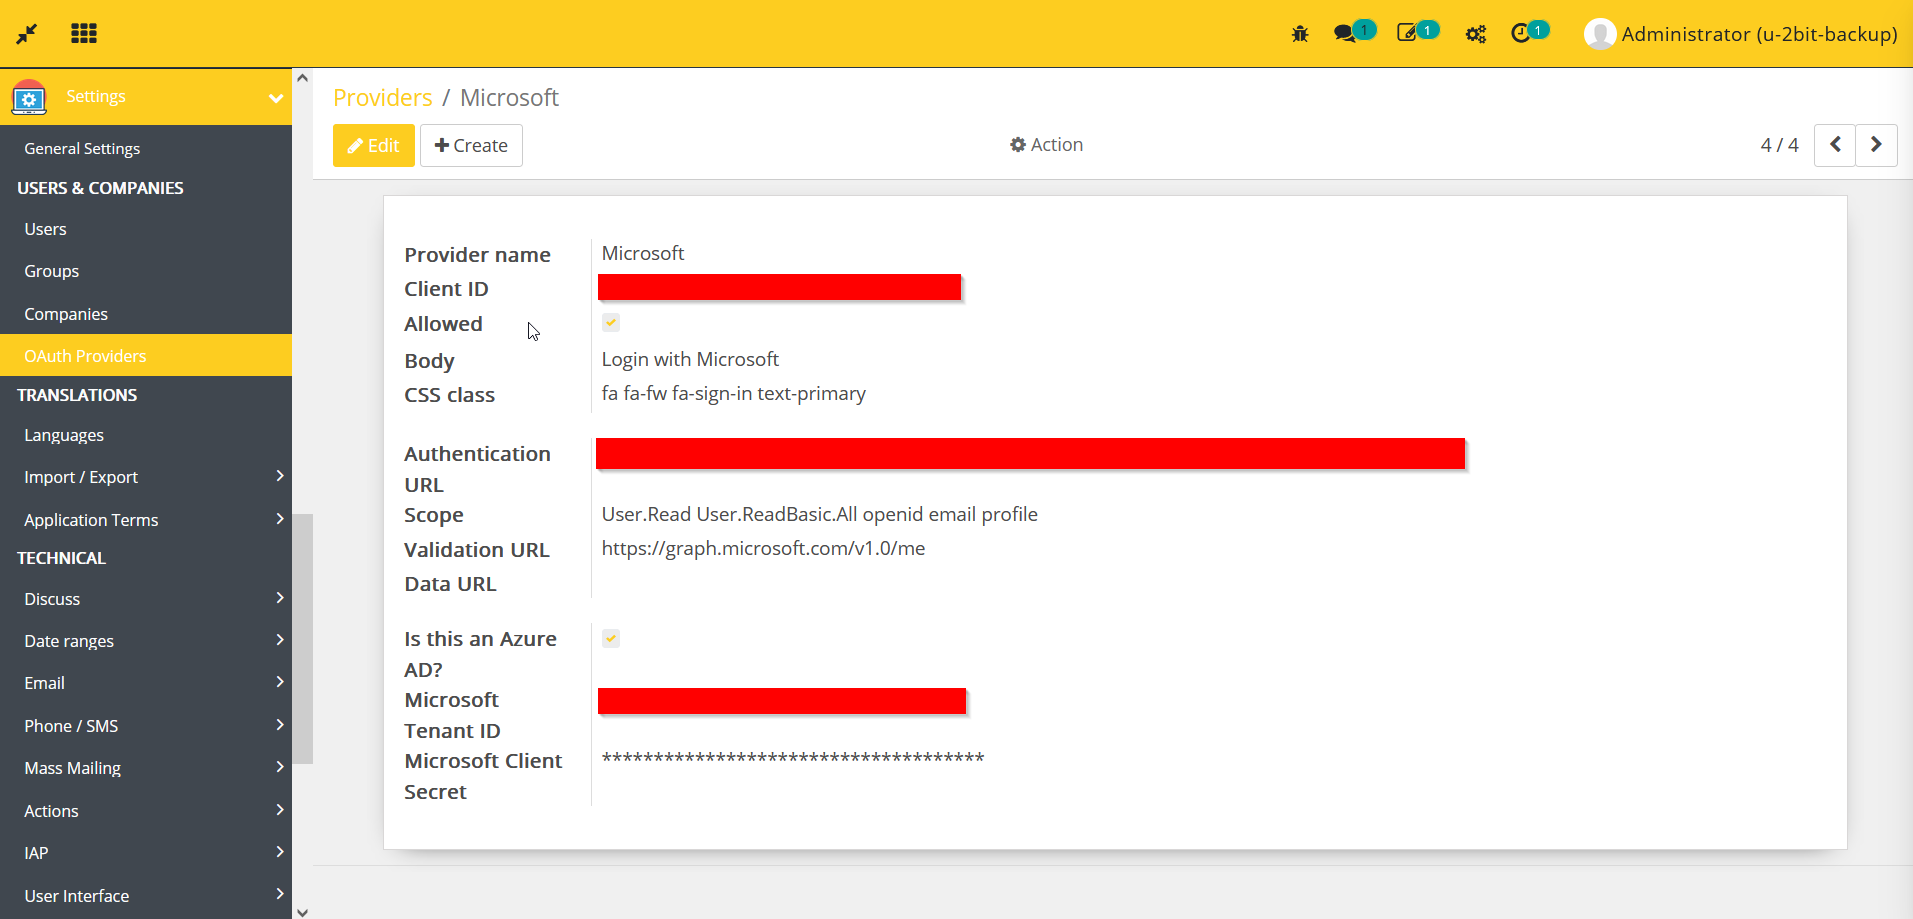Click the Settings app icon in sidebar
This screenshot has width=1913, height=919.
[x=28, y=97]
